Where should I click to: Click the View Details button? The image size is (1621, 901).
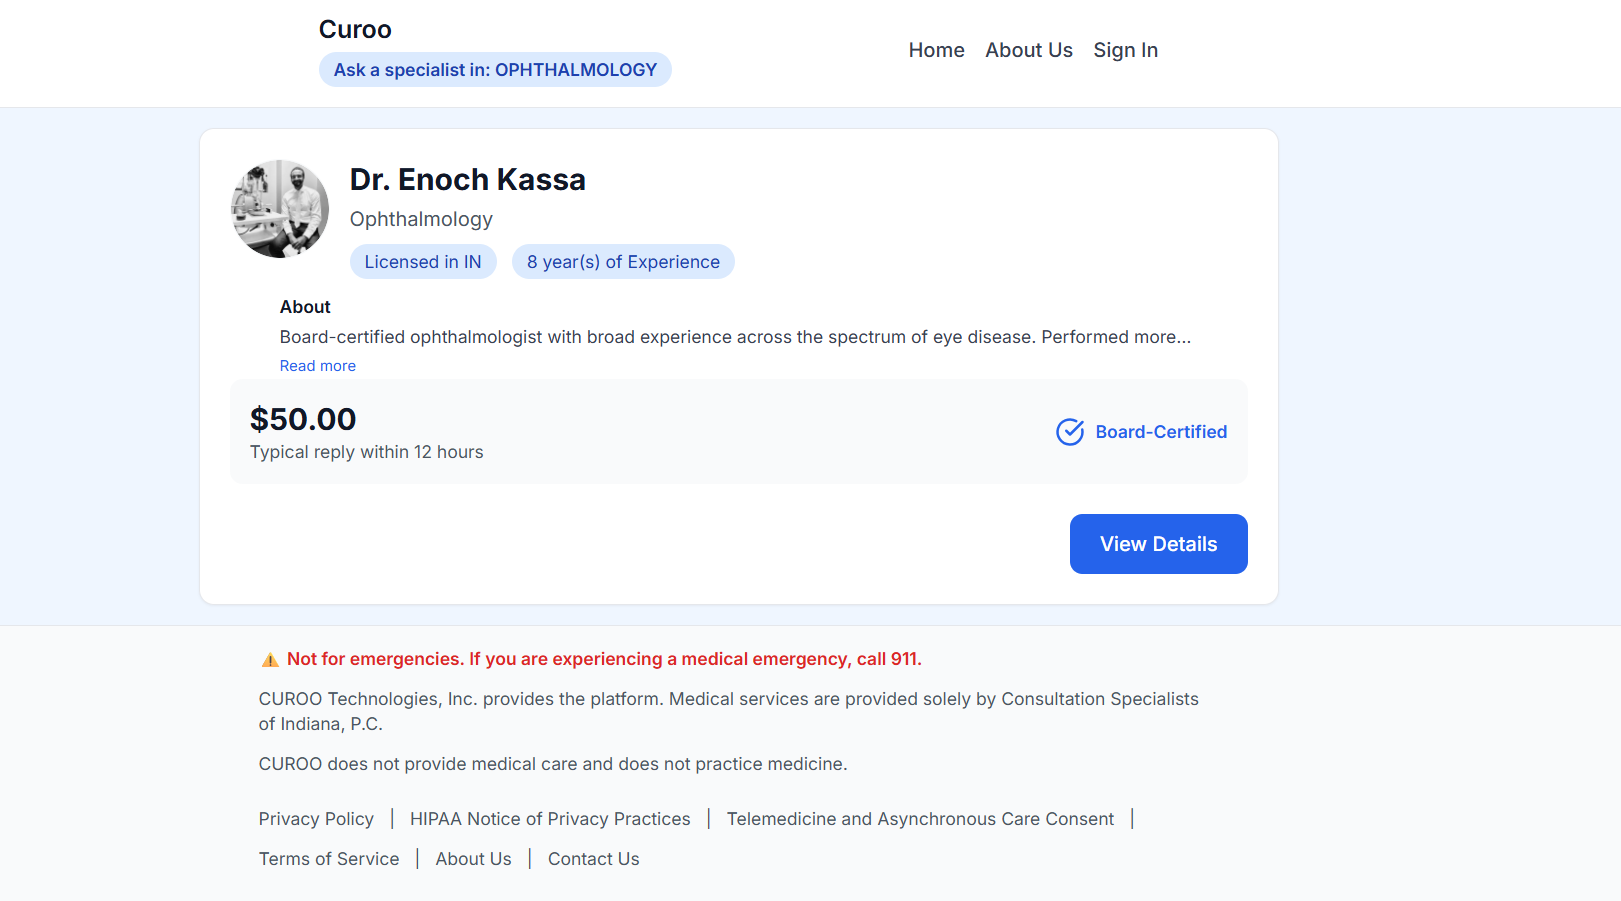[1158, 544]
